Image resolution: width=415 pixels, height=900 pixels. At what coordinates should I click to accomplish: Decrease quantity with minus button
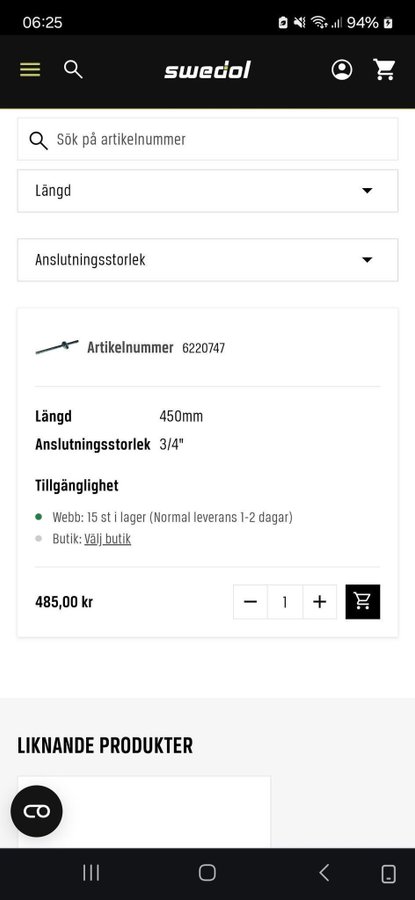pos(250,602)
